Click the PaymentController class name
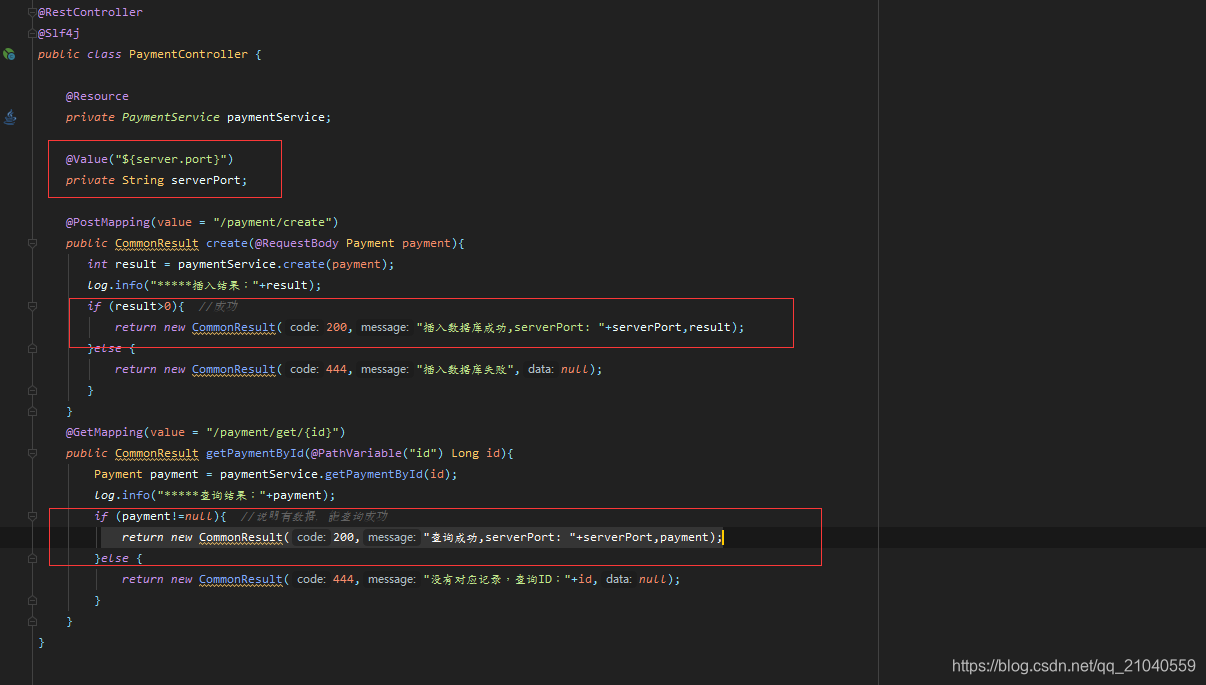Screen dimensions: 1206x685 188,54
